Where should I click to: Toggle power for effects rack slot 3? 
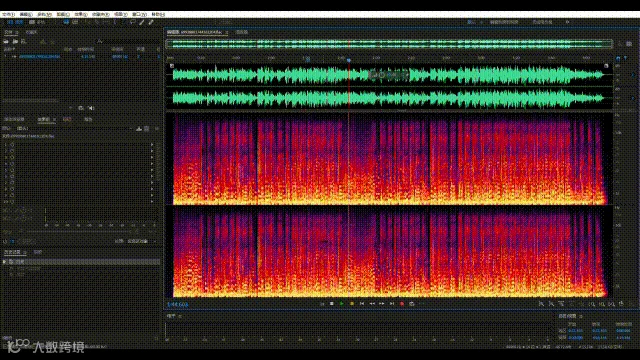[x=12, y=157]
